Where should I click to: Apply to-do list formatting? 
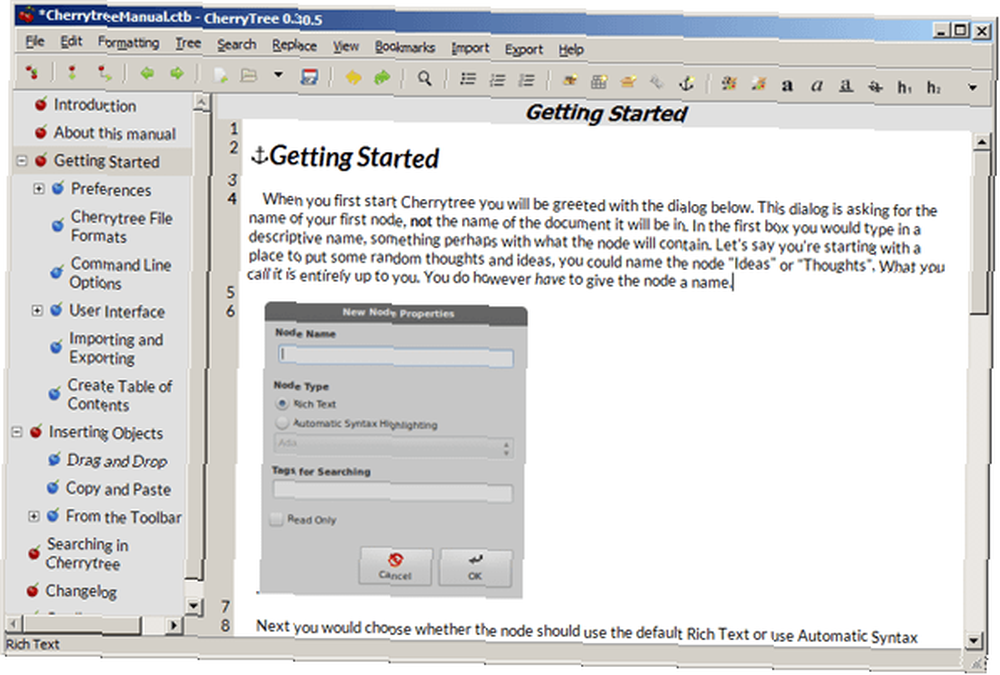(x=526, y=80)
